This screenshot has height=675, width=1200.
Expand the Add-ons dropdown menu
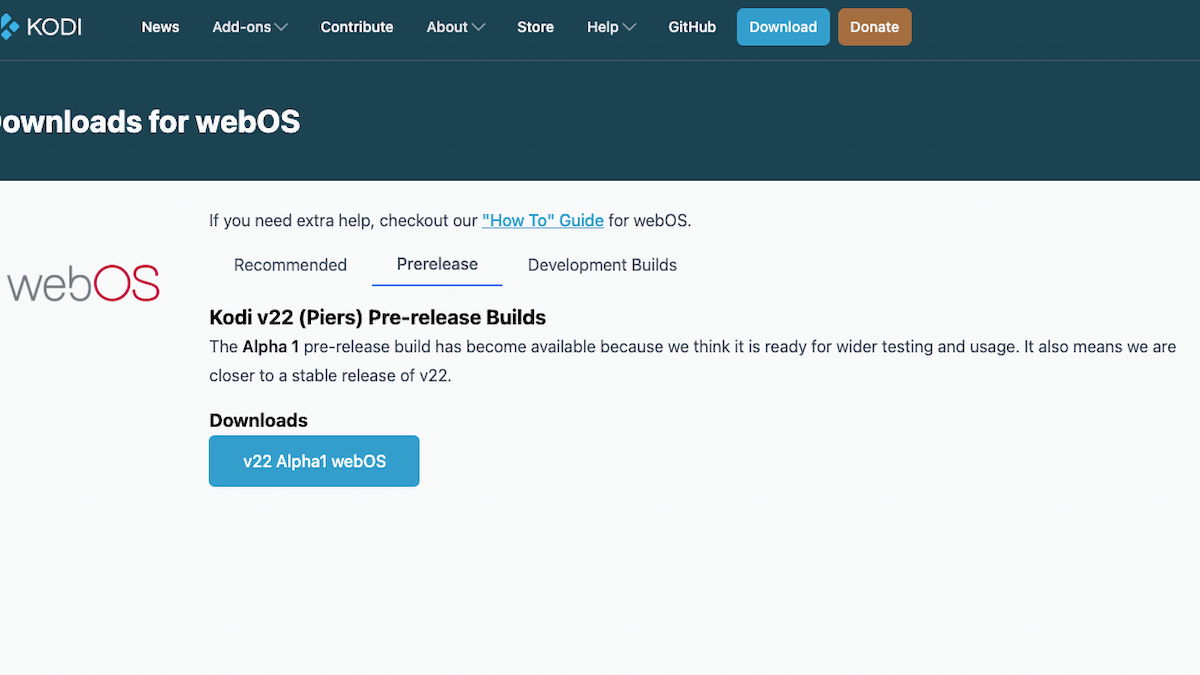(x=250, y=27)
